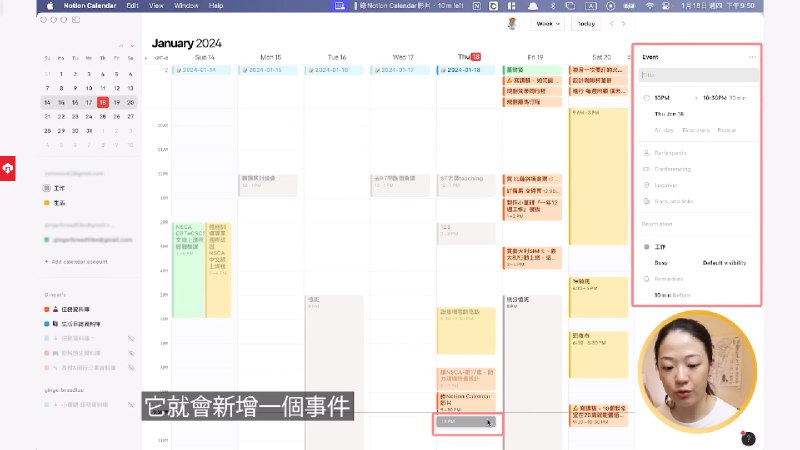Click Participants field label

(670, 153)
